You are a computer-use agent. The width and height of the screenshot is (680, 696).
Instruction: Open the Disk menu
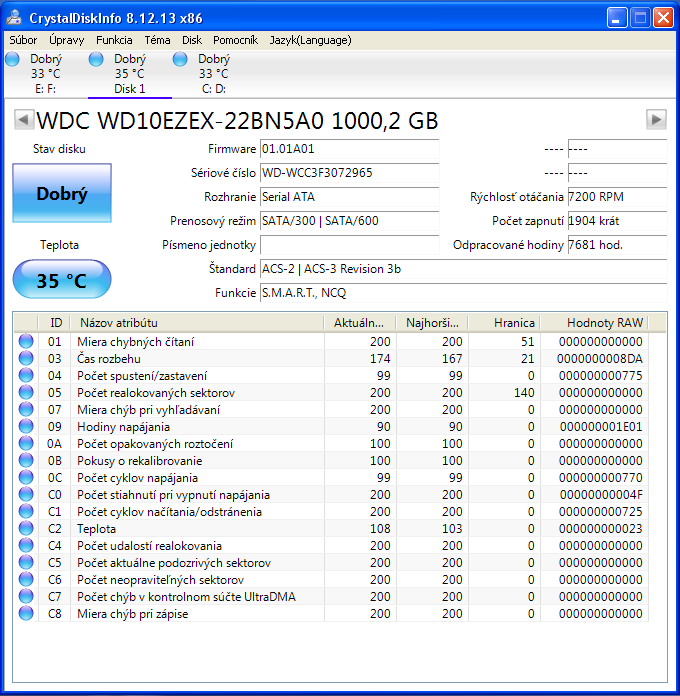point(192,40)
